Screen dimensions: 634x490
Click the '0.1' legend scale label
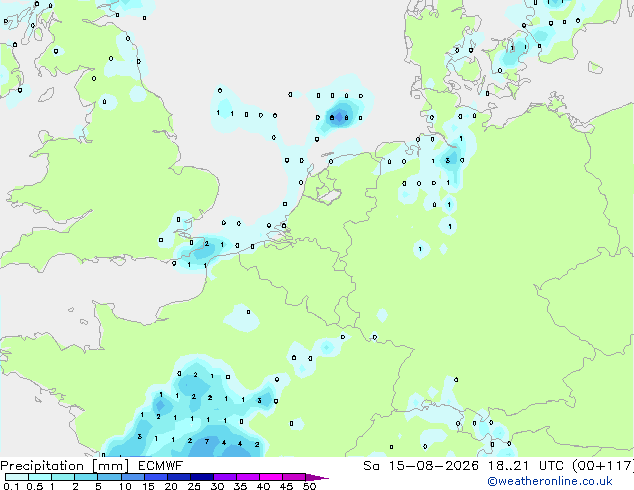pos(11,486)
